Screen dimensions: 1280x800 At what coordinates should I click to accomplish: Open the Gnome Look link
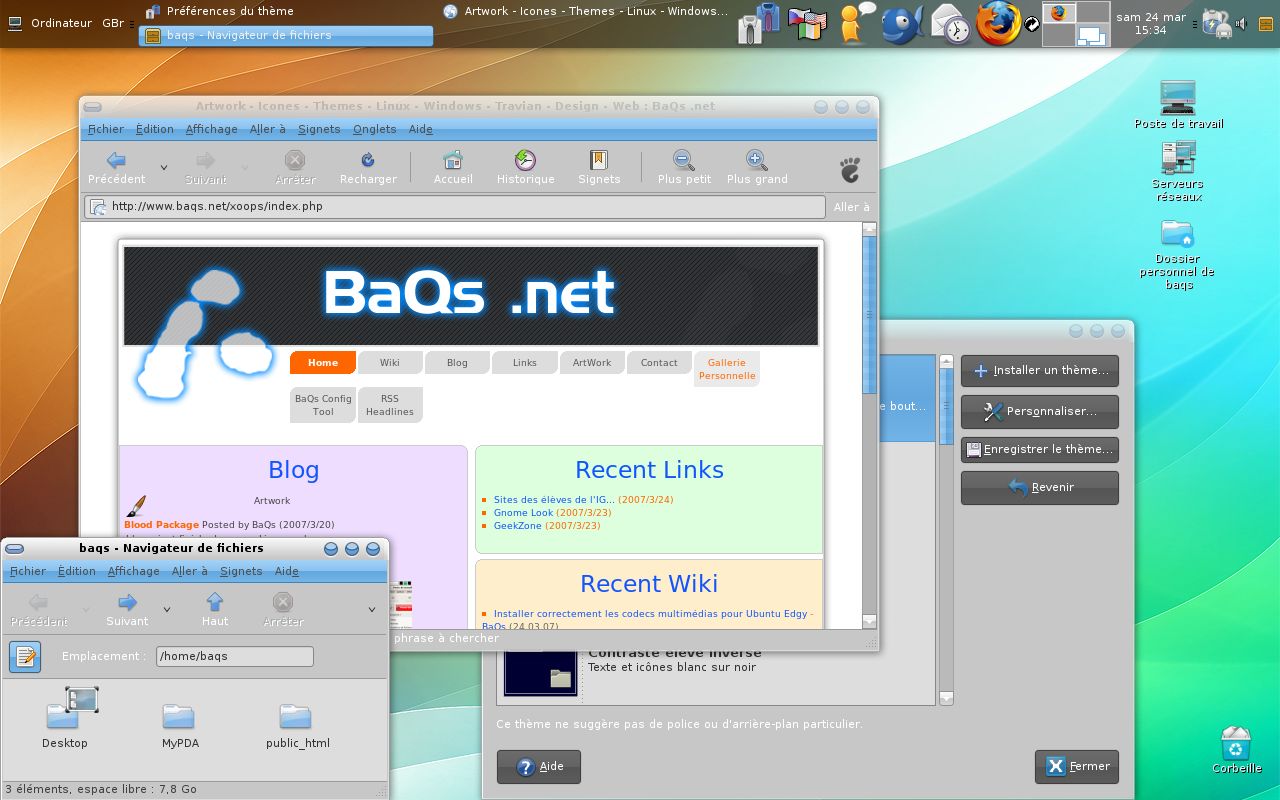[523, 512]
